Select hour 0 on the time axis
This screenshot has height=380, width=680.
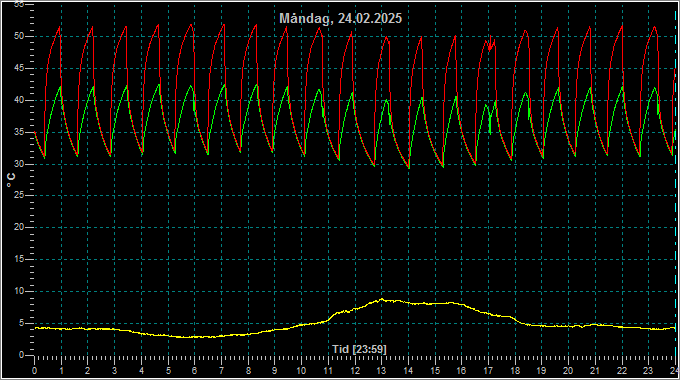(34, 371)
